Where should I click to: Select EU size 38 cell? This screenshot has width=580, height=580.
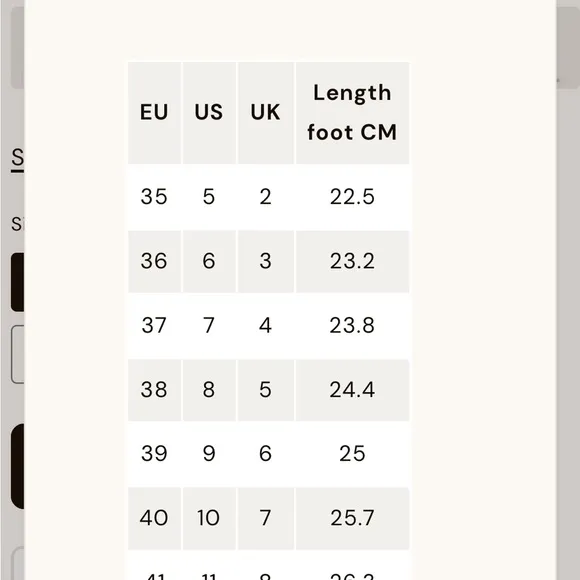154,390
